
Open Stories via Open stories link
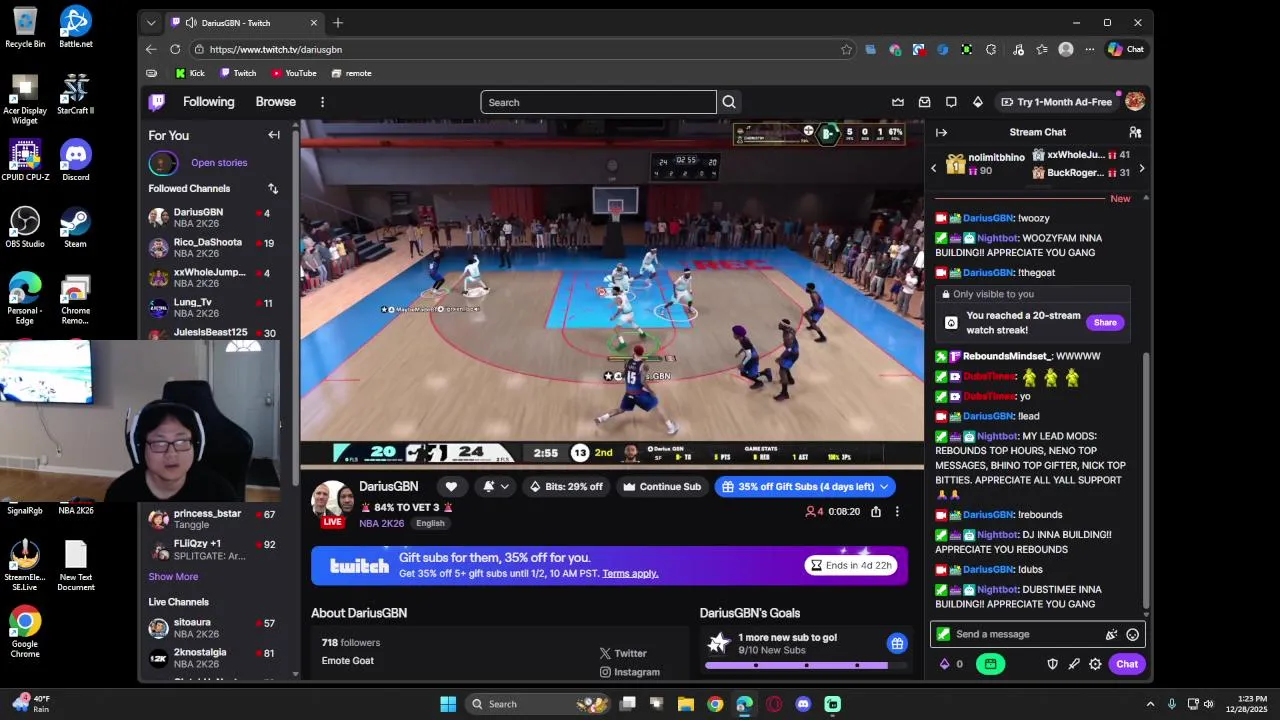point(219,163)
